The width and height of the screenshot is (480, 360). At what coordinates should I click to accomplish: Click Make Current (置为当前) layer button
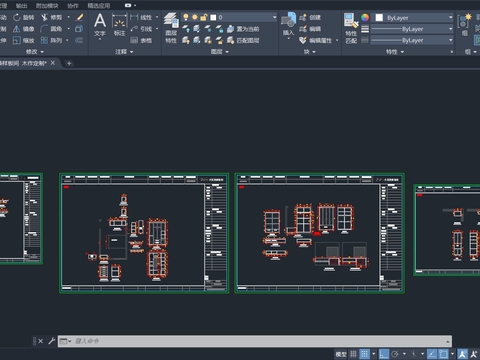243,29
